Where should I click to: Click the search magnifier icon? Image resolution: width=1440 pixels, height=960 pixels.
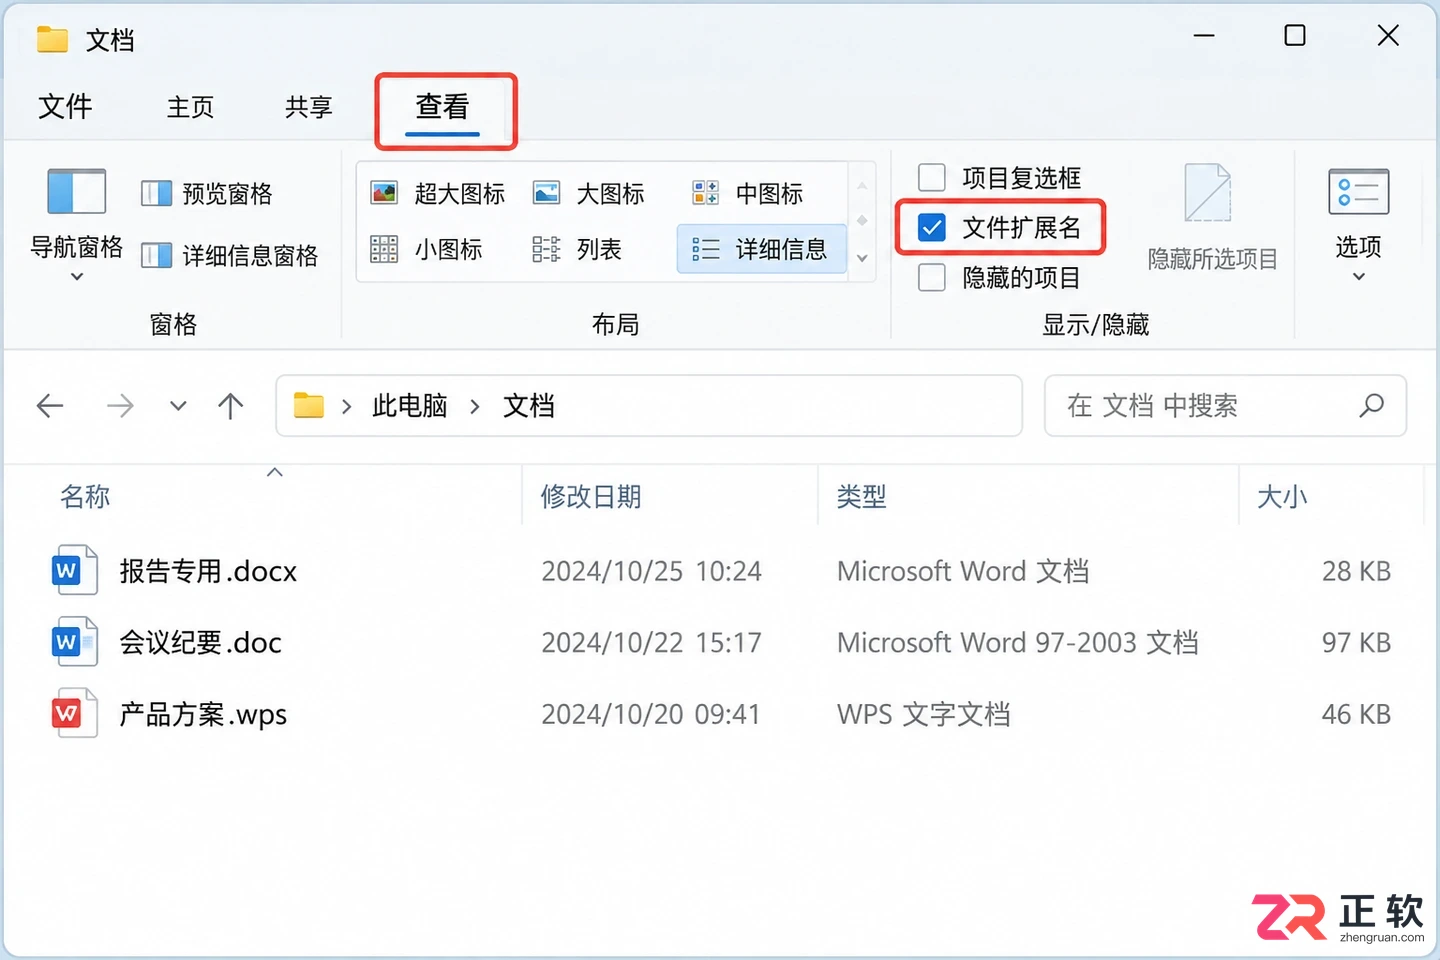pyautogui.click(x=1372, y=405)
